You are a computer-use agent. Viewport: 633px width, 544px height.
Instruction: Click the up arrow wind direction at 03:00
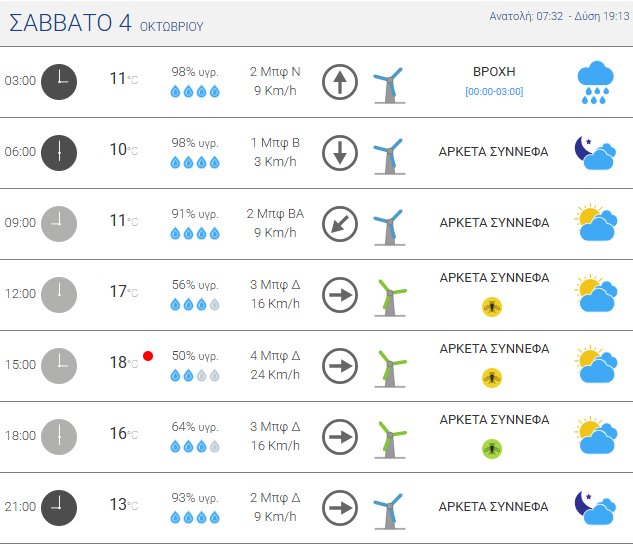(x=340, y=82)
